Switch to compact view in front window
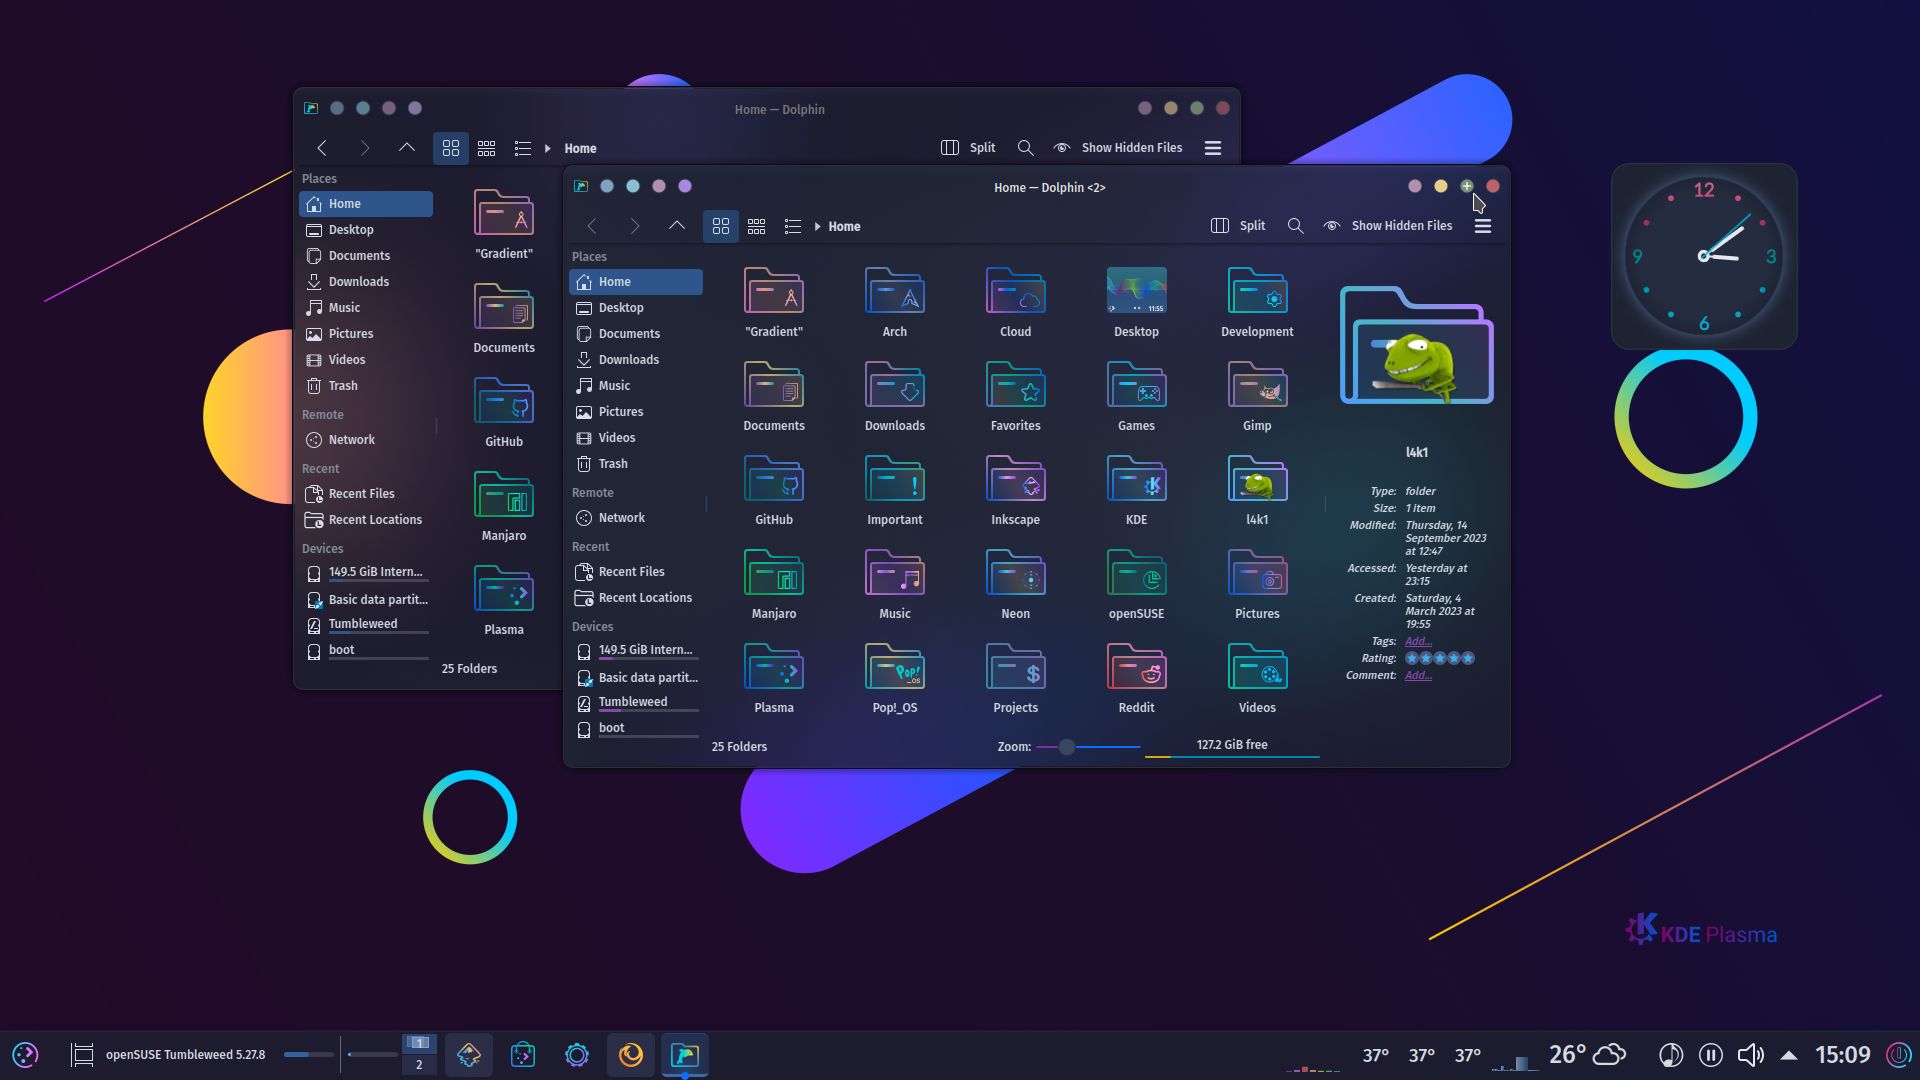 (757, 226)
